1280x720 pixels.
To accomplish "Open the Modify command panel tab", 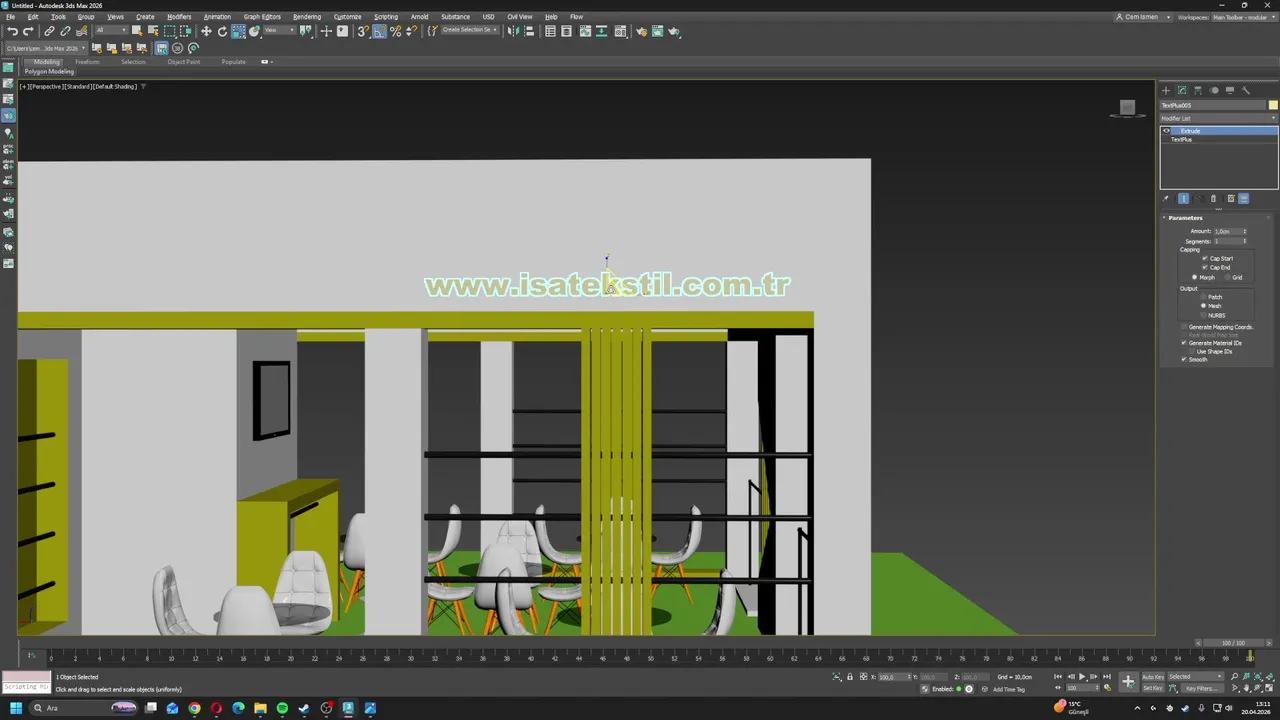I will (x=1182, y=91).
